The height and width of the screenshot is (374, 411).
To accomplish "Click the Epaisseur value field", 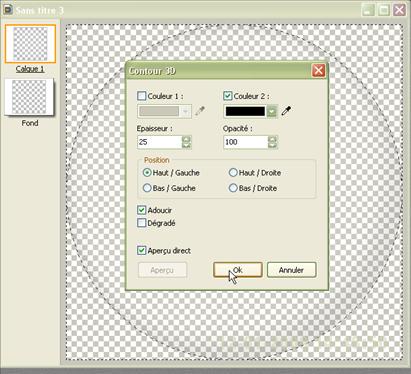I will pyautogui.click(x=159, y=142).
